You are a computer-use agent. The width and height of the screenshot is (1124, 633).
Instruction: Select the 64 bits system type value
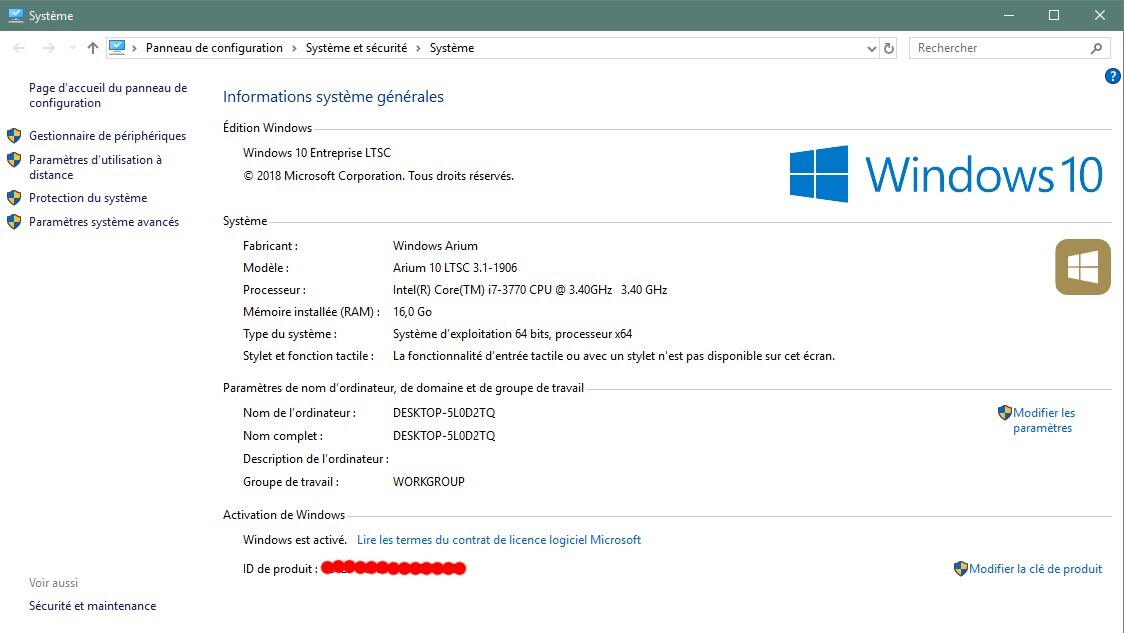click(x=513, y=334)
